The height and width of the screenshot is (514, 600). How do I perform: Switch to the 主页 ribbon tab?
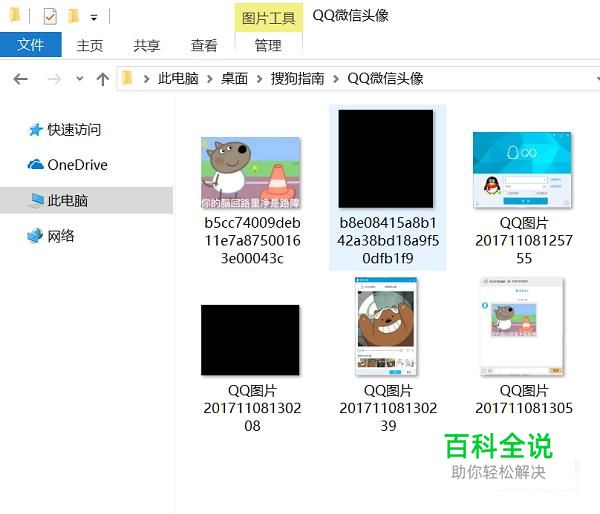[90, 46]
